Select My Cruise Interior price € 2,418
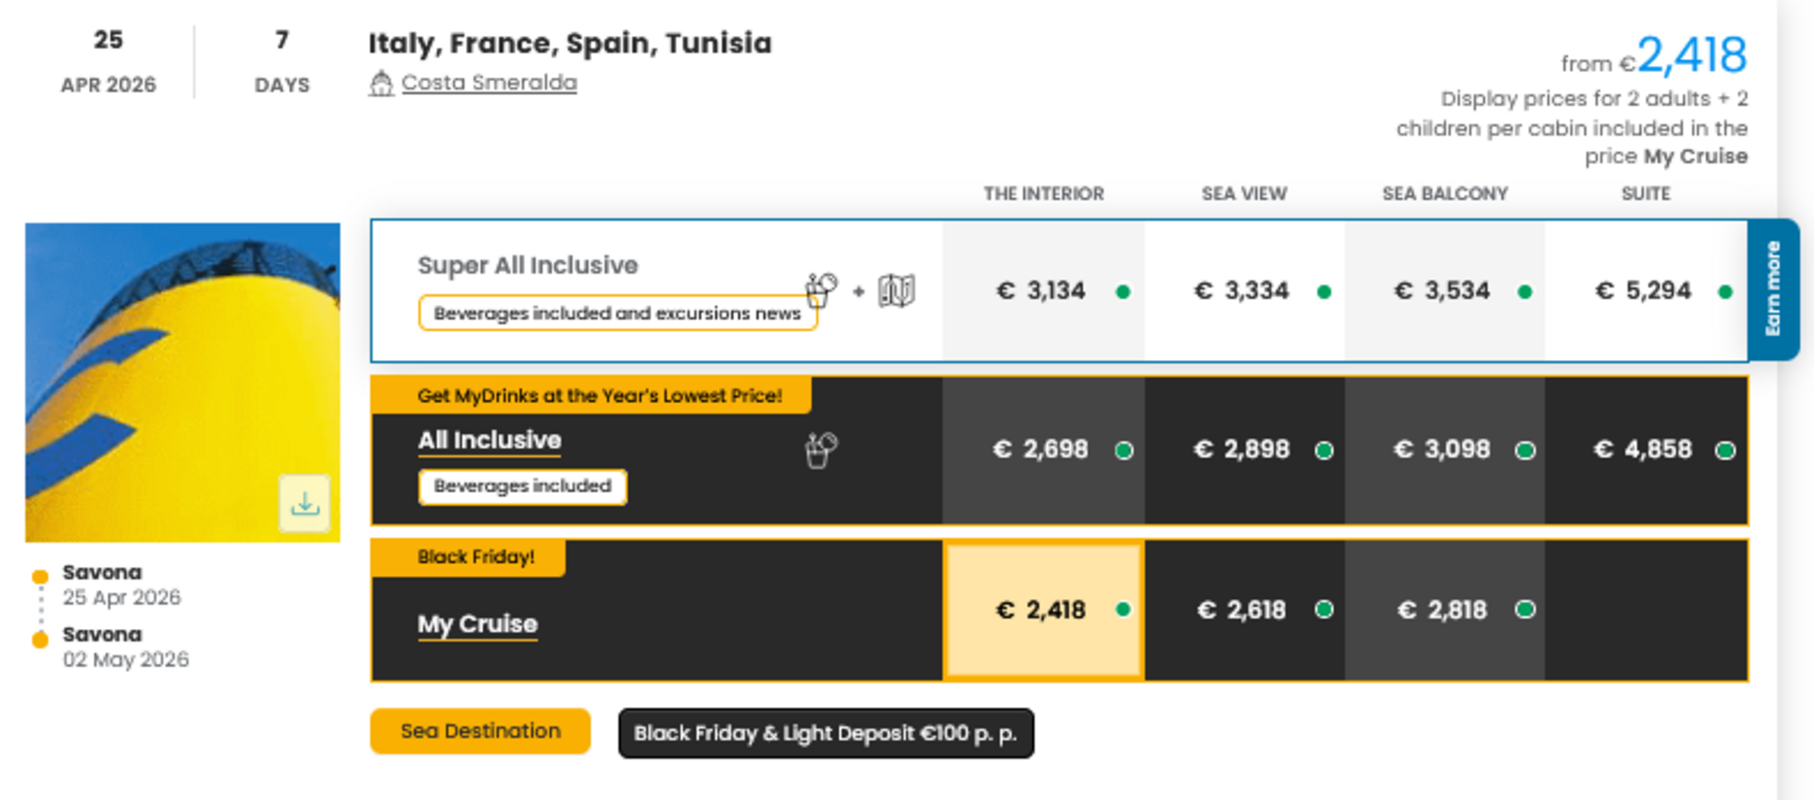 [1042, 610]
